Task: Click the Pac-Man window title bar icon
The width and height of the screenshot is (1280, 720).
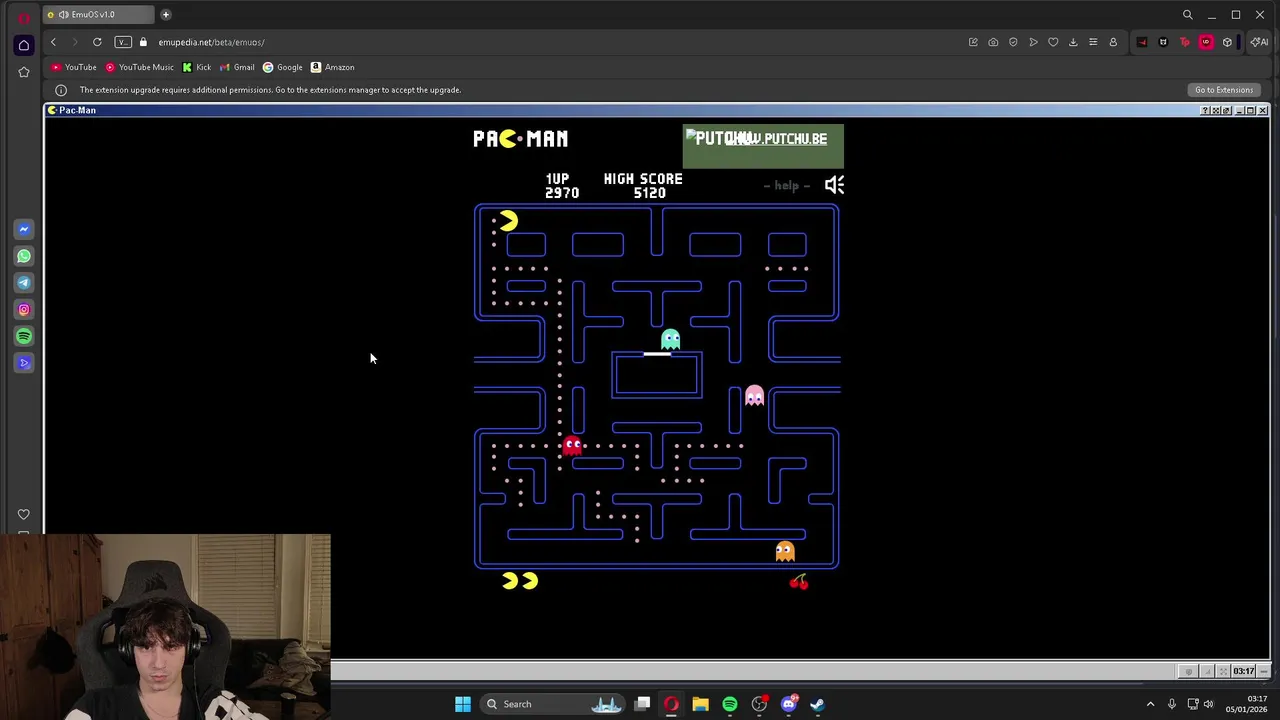Action: 52,110
